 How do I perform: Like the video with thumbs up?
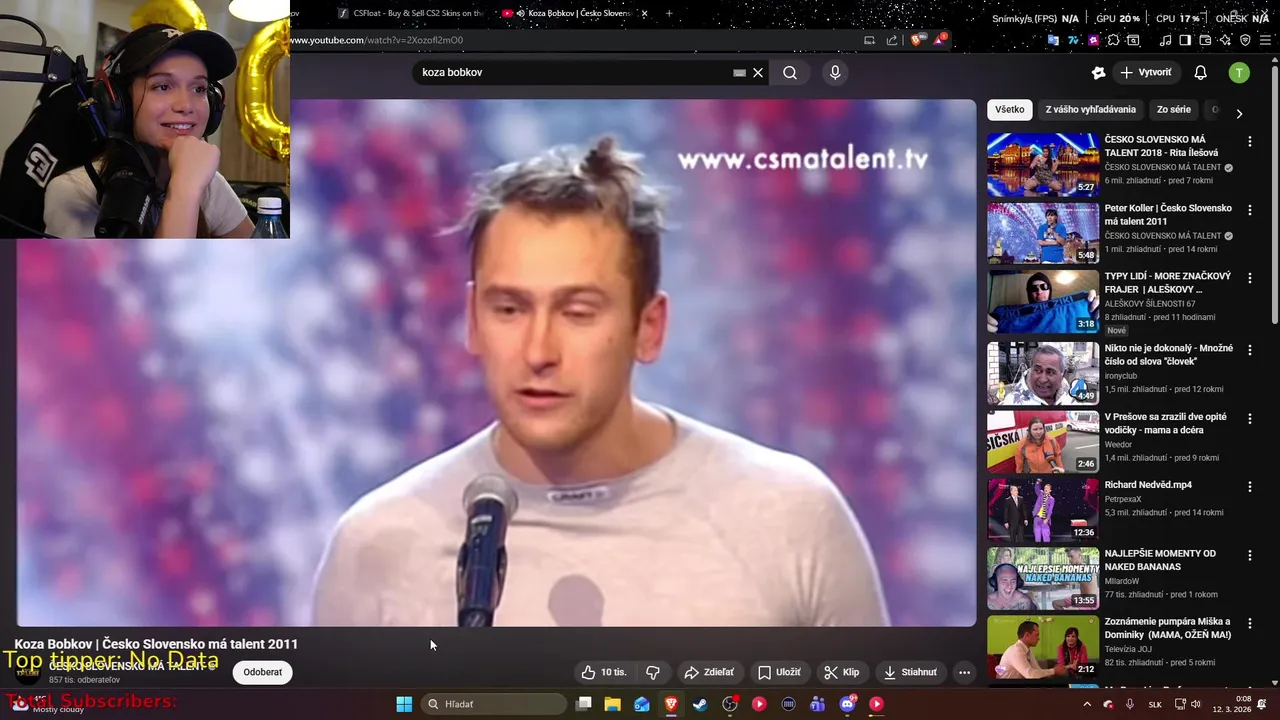tap(604, 672)
